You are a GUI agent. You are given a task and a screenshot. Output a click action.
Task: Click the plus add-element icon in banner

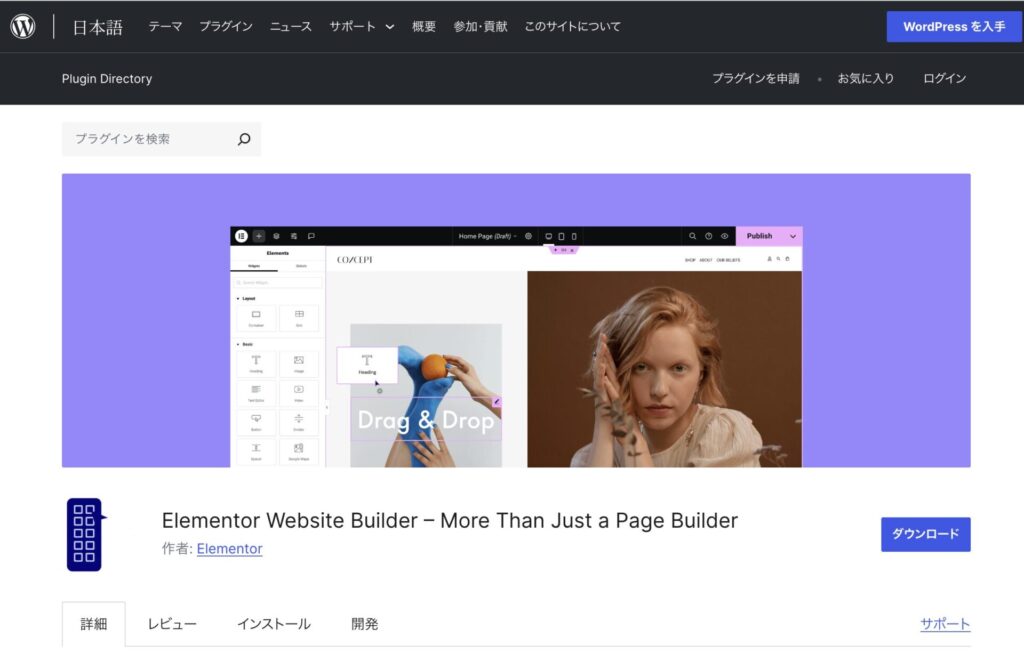pyautogui.click(x=259, y=236)
